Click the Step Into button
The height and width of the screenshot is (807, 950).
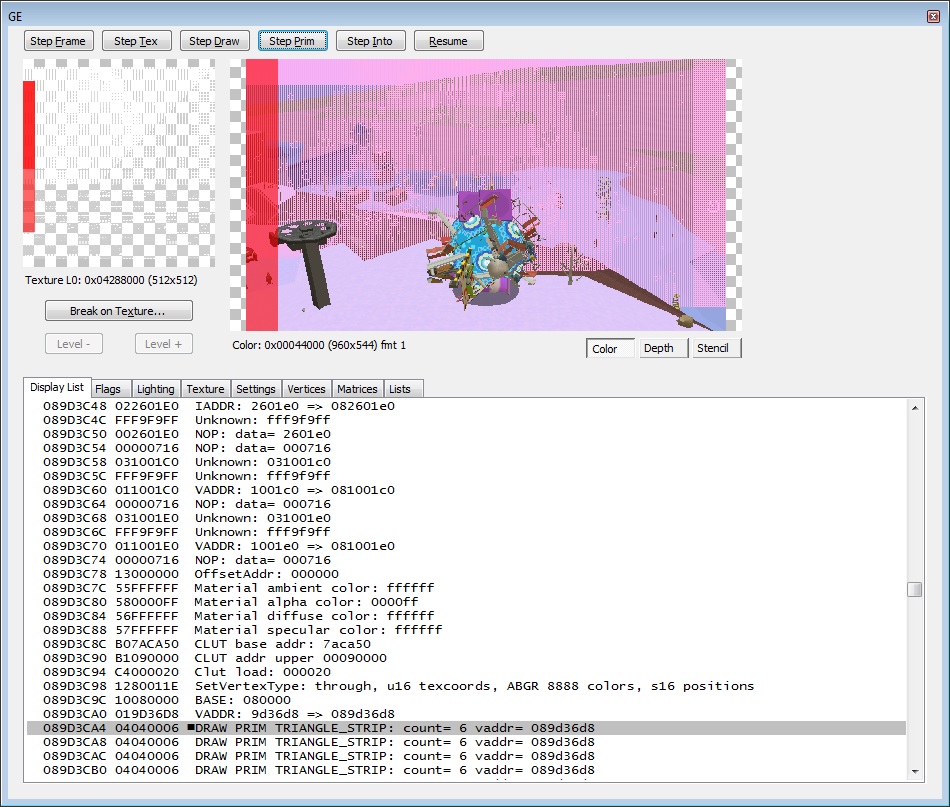370,41
